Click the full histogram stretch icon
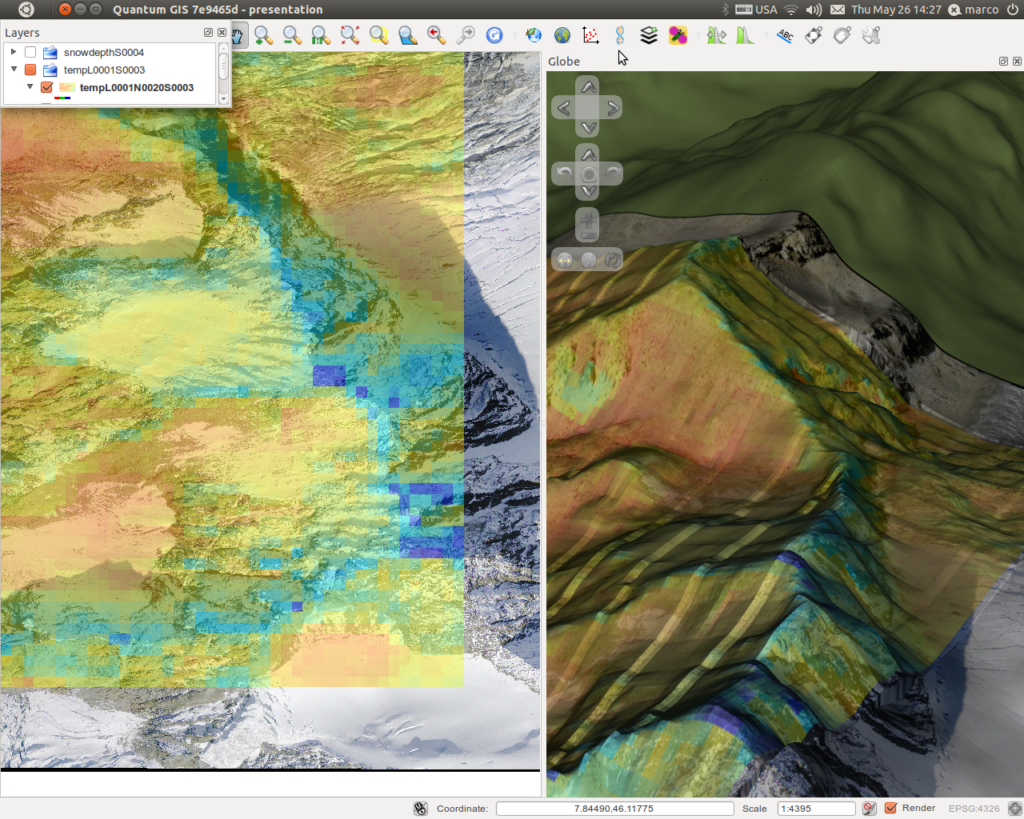Image resolution: width=1024 pixels, height=819 pixels. [745, 35]
